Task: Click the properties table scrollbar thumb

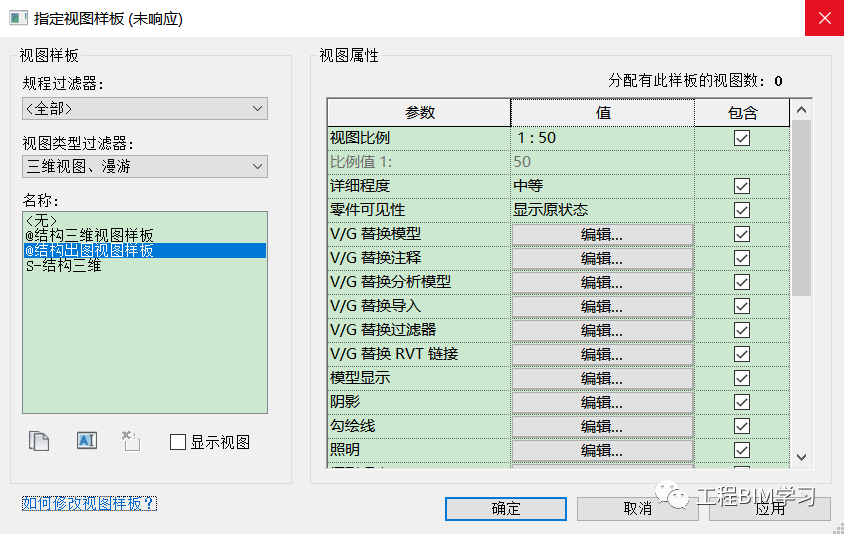Action: (x=801, y=208)
